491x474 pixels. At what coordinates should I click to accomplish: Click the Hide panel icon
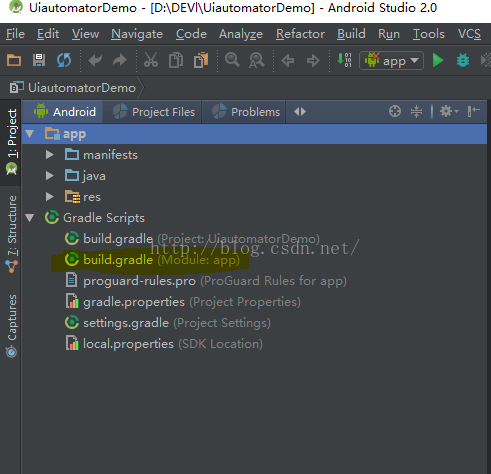[473, 111]
